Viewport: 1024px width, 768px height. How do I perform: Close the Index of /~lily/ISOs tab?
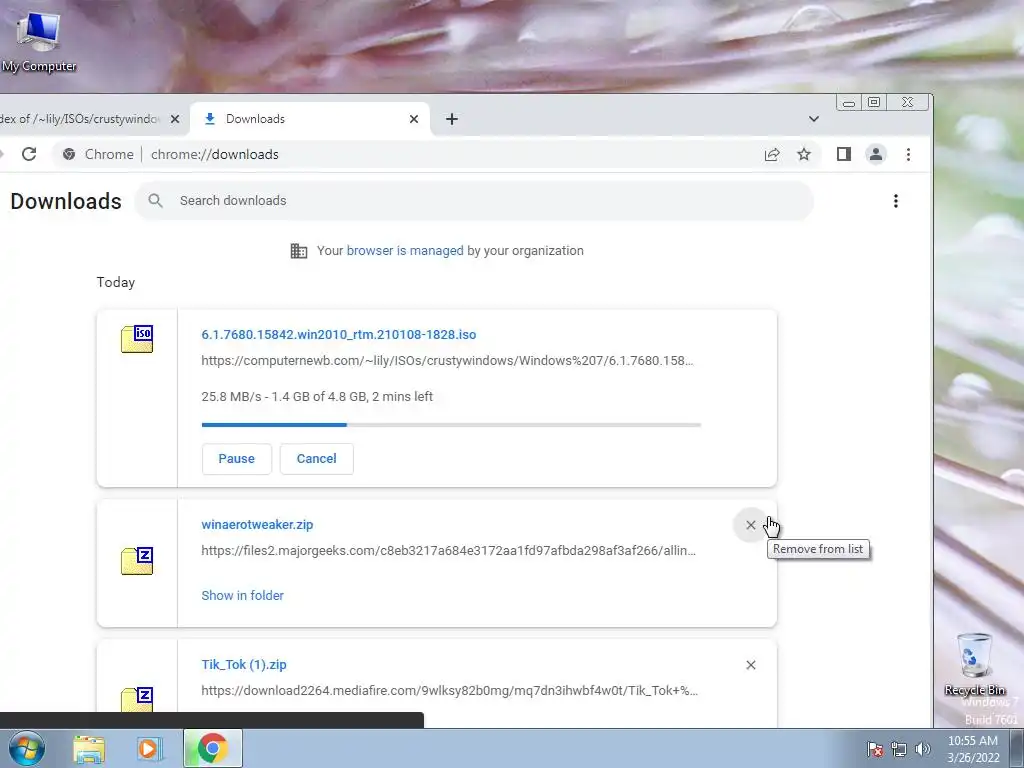click(175, 119)
